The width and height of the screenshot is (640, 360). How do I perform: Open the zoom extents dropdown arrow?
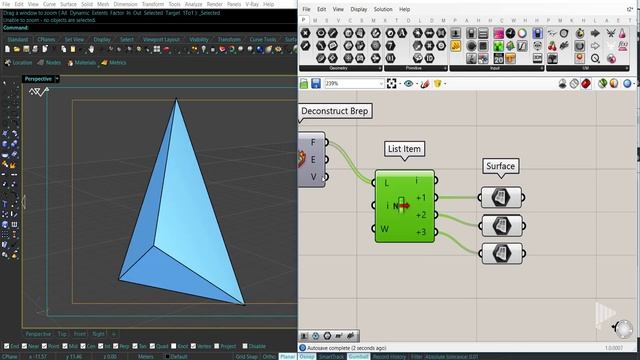pyautogui.click(x=400, y=84)
